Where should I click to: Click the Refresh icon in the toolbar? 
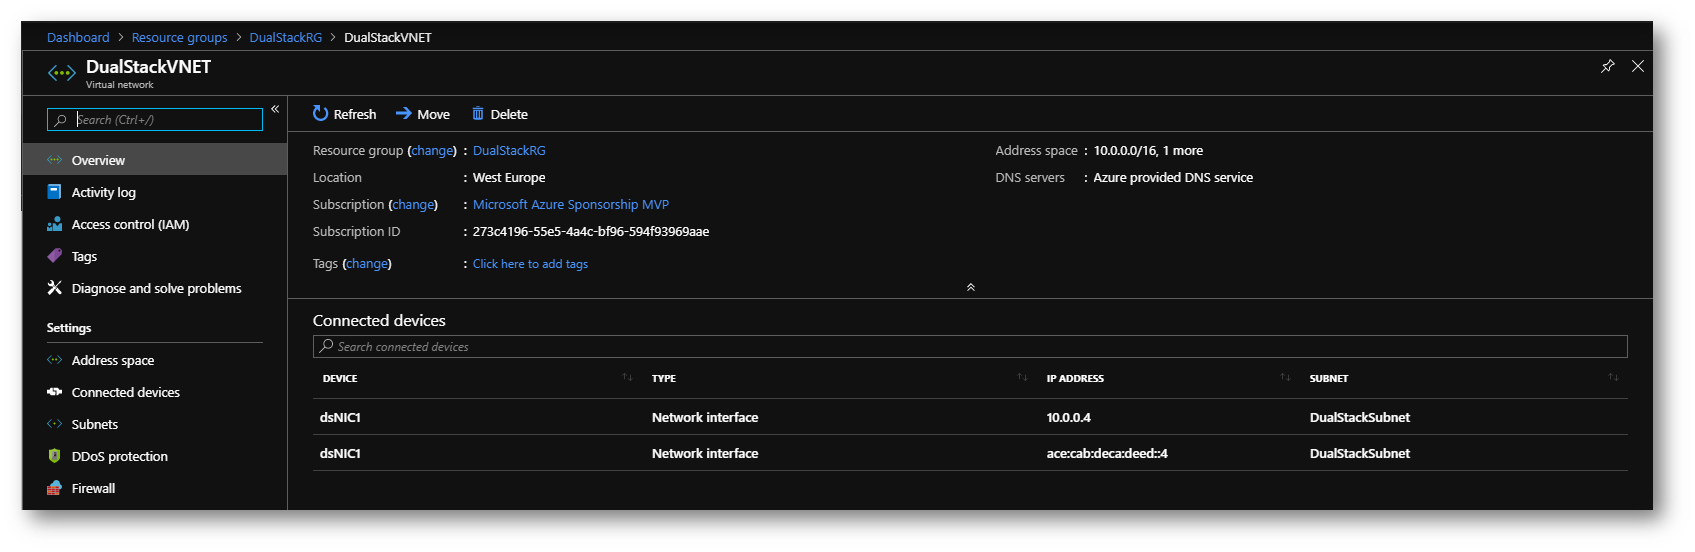[320, 114]
